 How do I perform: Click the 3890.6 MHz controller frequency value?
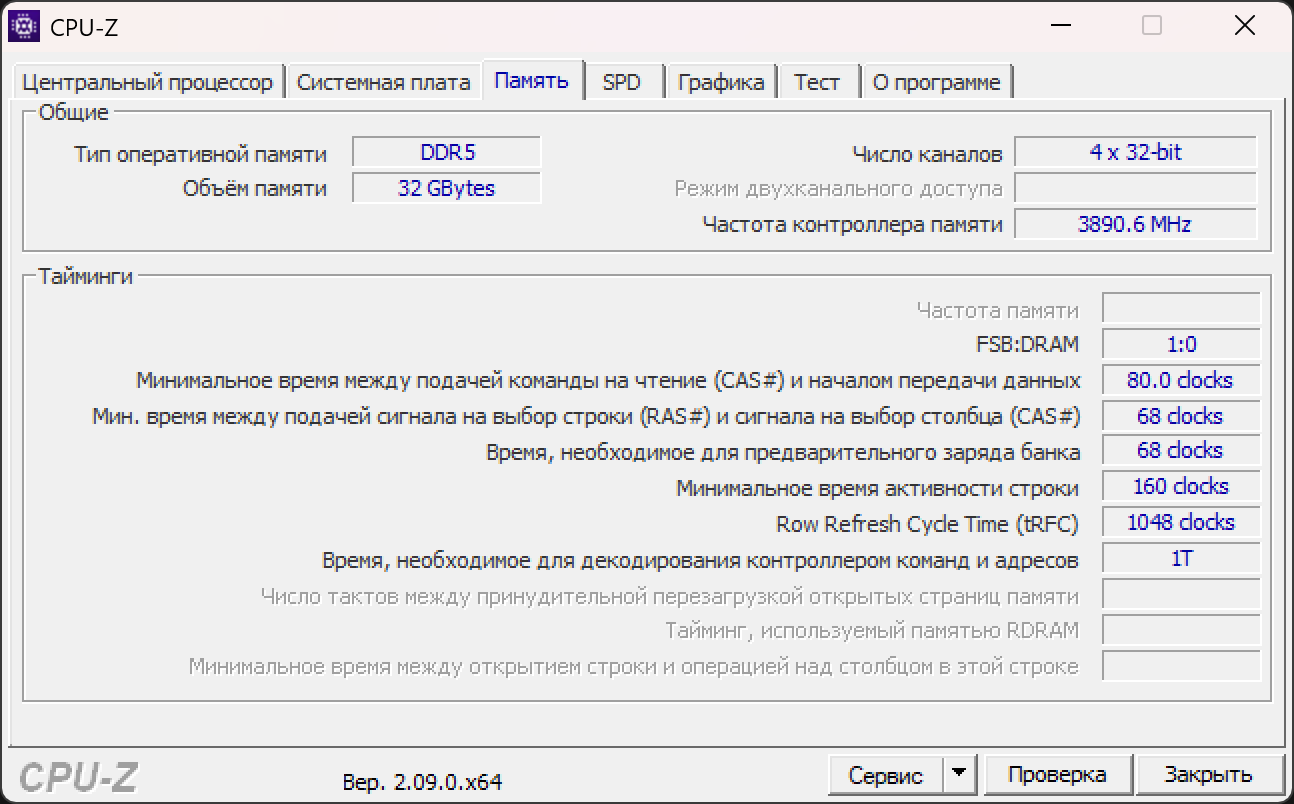[1136, 224]
